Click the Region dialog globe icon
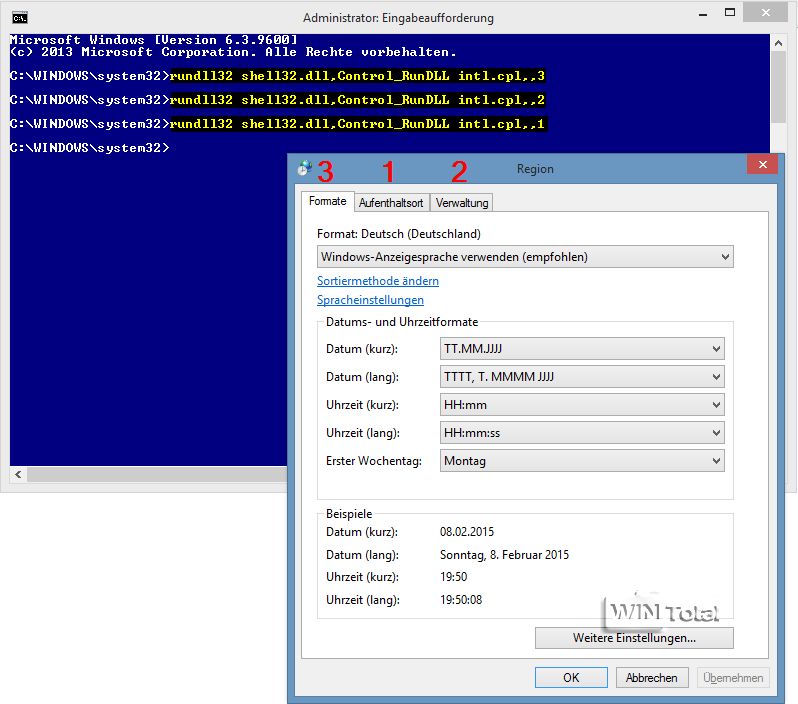This screenshot has width=798, height=704. 304,168
